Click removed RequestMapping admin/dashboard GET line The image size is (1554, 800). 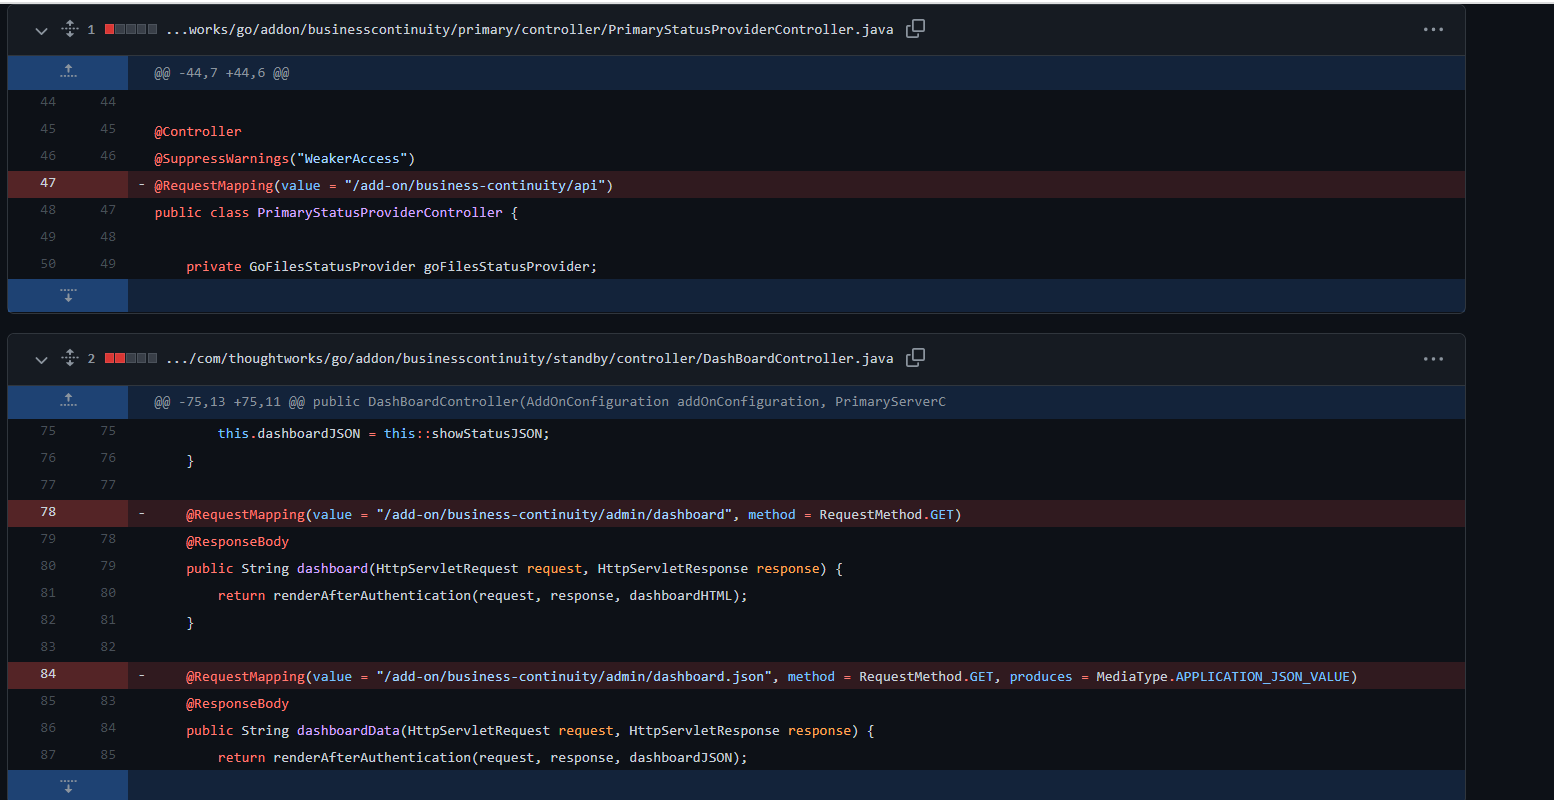click(573, 515)
